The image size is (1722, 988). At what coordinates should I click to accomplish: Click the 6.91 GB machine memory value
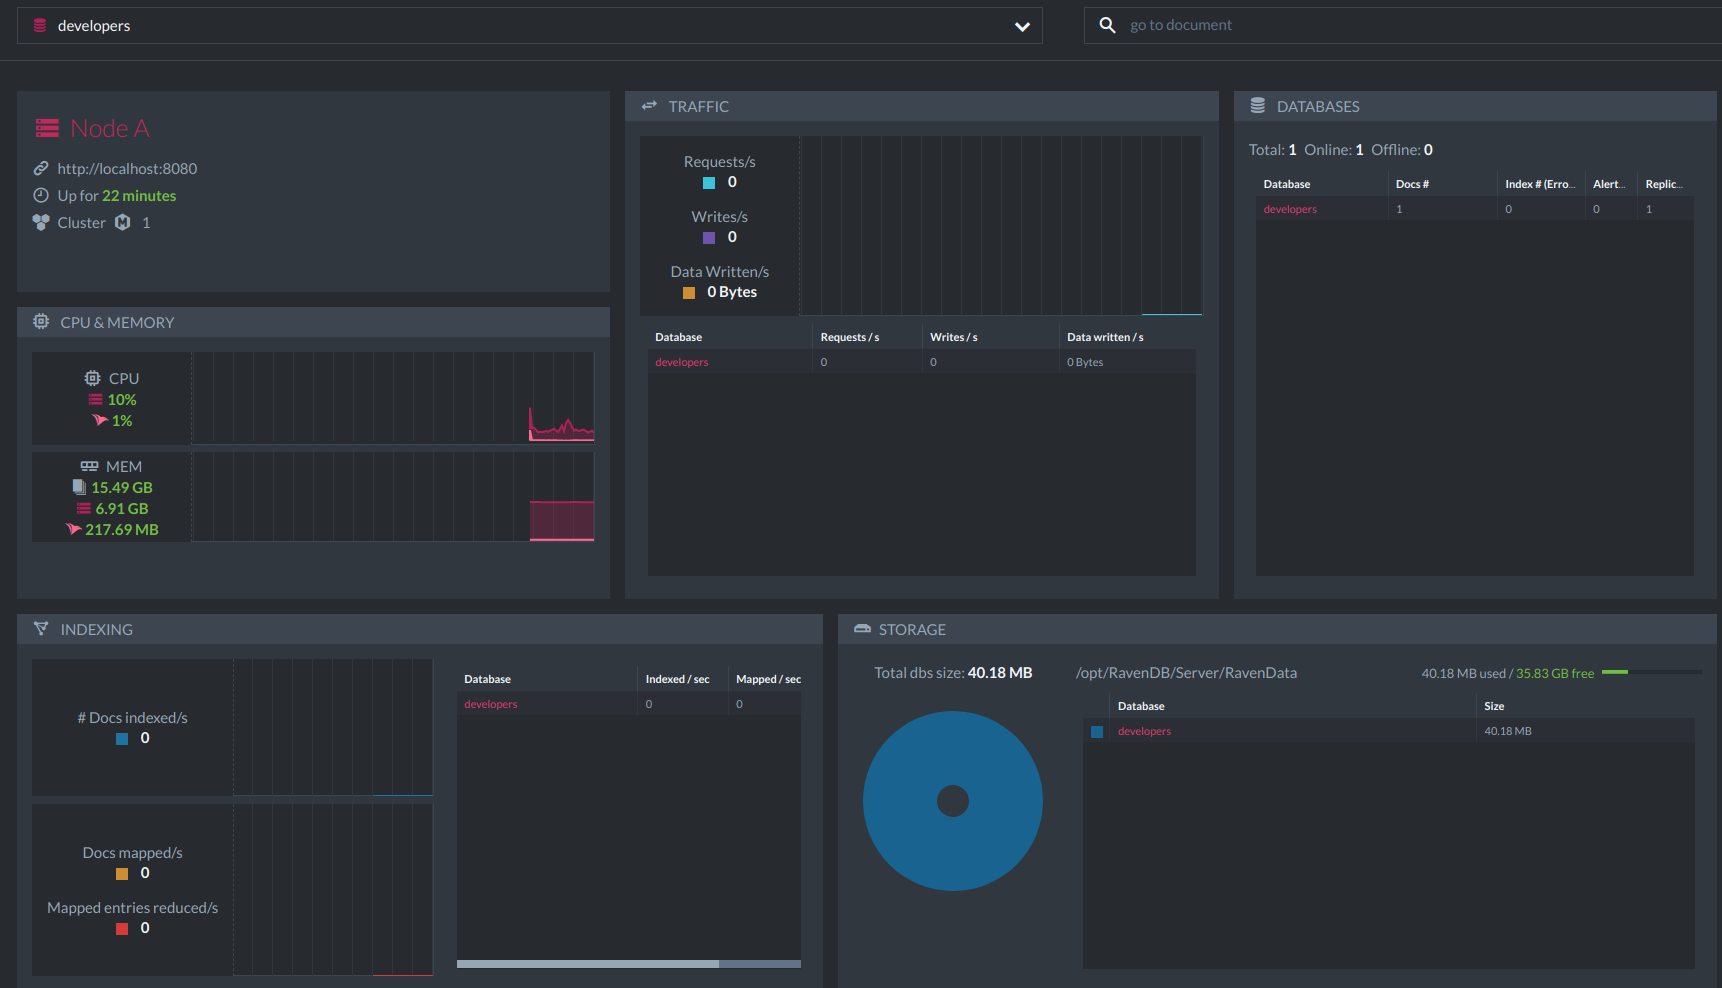[122, 509]
